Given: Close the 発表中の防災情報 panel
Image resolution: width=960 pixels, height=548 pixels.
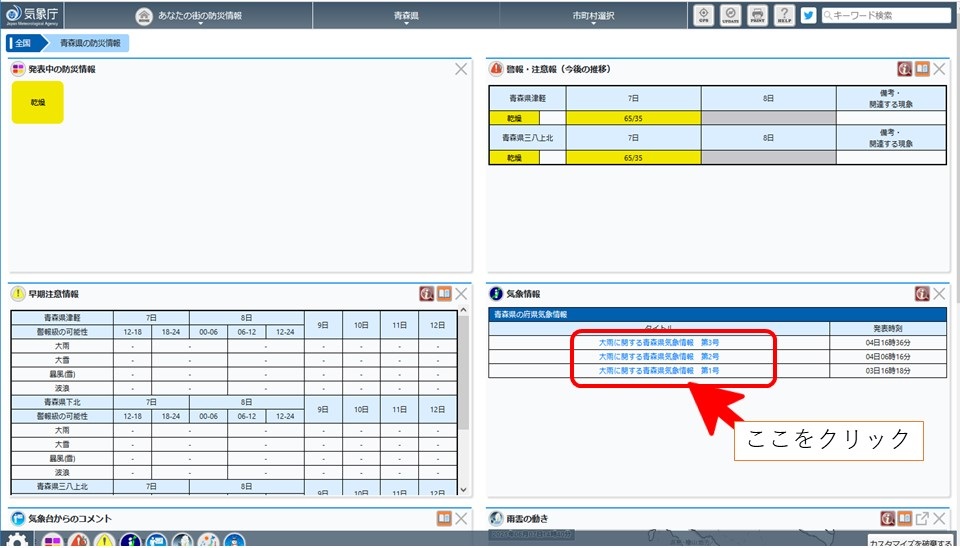Looking at the screenshot, I should tap(461, 69).
